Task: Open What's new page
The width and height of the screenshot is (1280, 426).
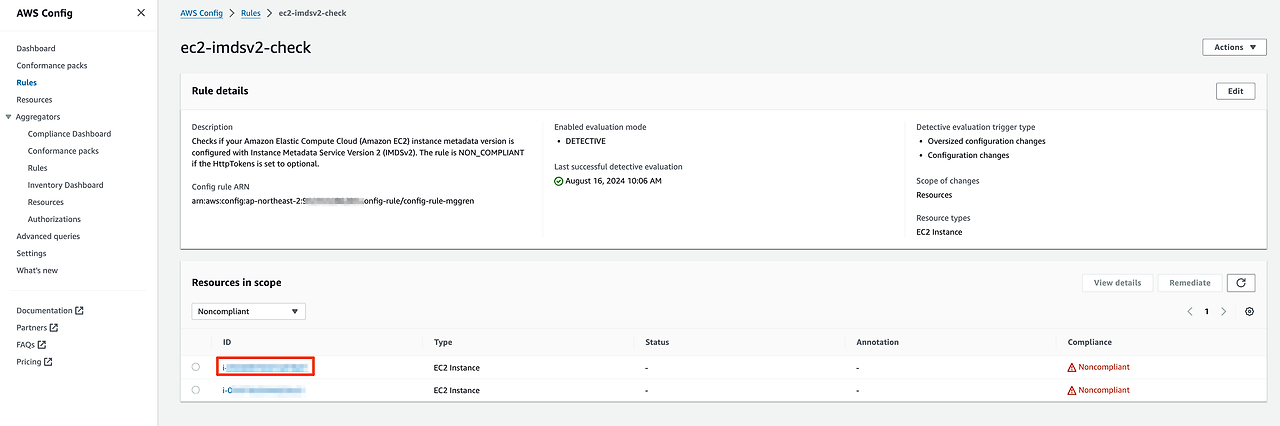Action: tap(37, 270)
